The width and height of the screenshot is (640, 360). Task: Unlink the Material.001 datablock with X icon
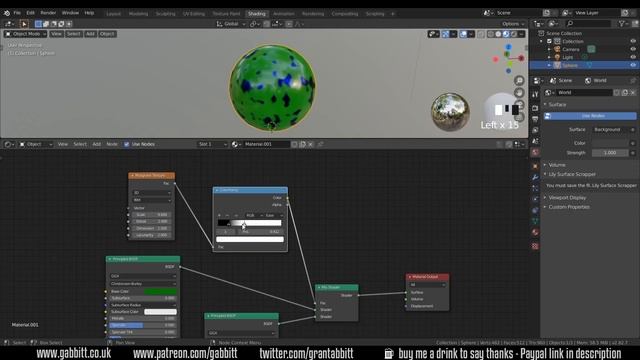point(311,144)
